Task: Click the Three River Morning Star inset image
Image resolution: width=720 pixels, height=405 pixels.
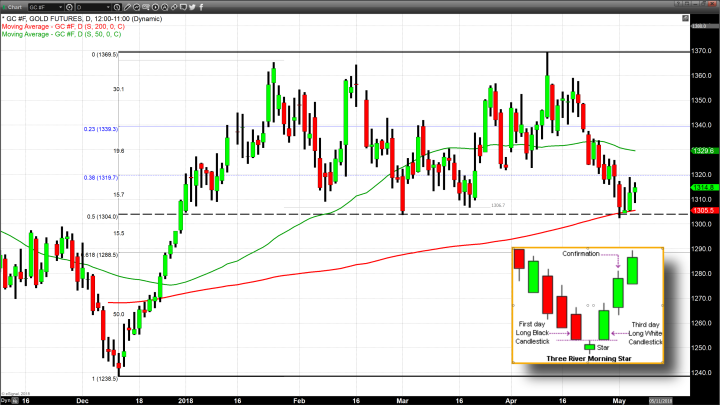Action: (x=588, y=305)
